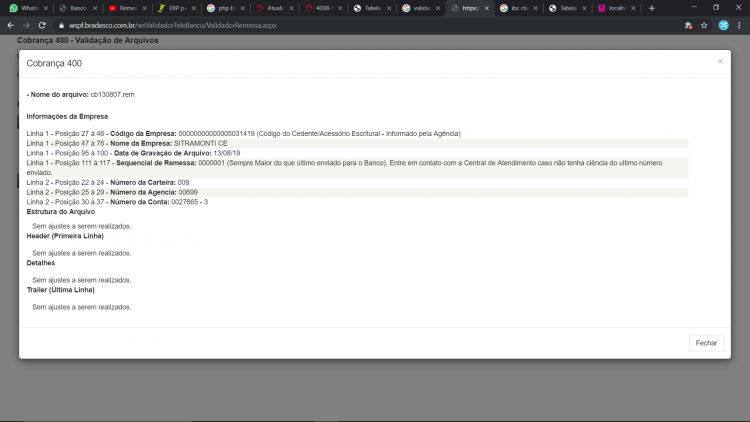Switch to the ibc cle tab
Screen dimensions: 750x422
[x=515, y=8]
